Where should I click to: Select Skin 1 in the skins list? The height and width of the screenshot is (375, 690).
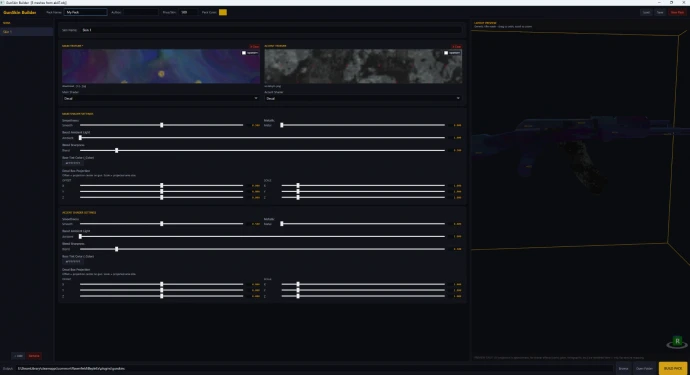point(26,32)
